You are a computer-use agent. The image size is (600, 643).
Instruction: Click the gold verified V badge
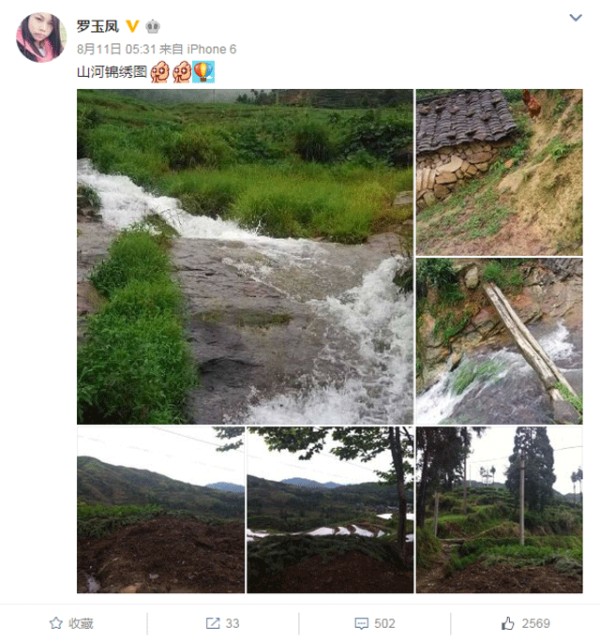tap(132, 26)
